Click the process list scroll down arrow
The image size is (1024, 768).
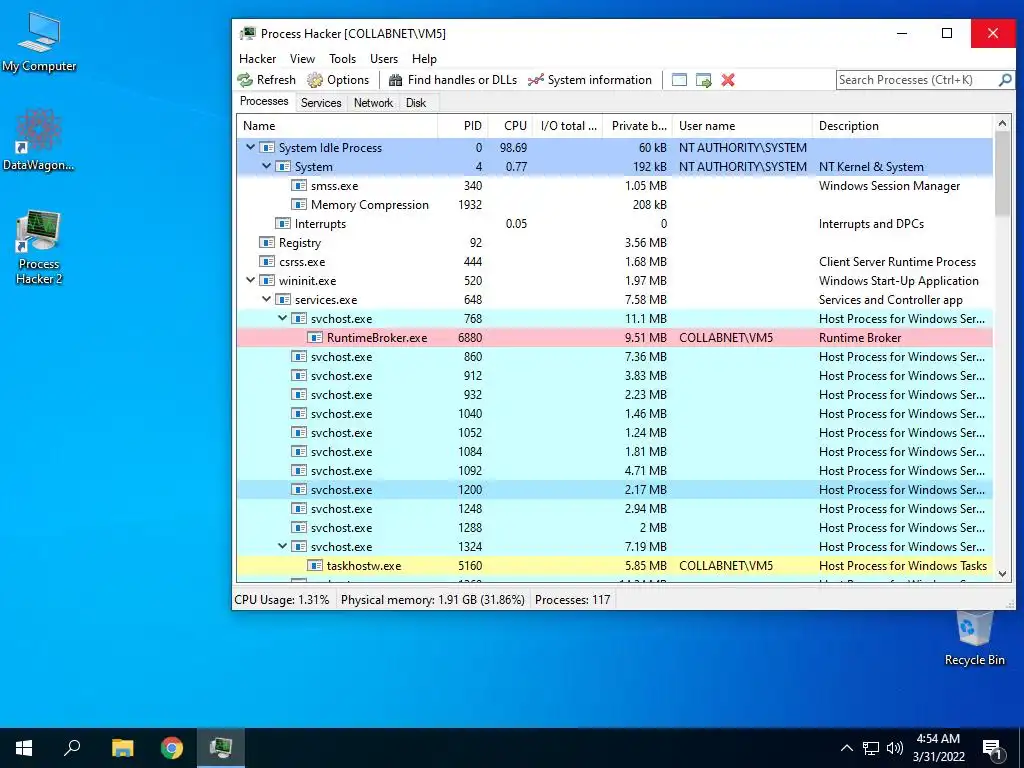(1002, 574)
